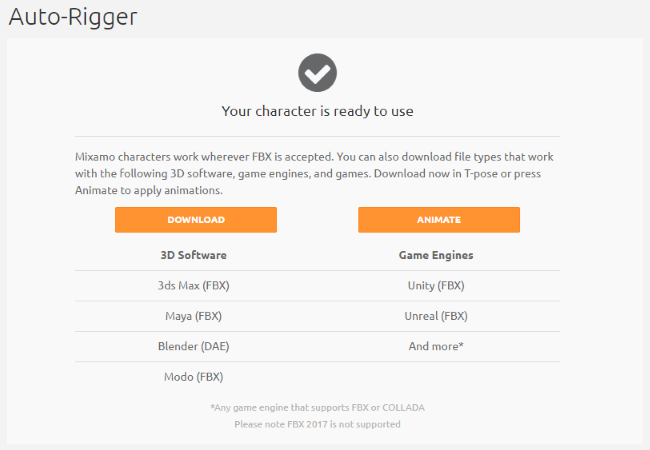Click the 3D Software column header
Viewport: 650px width, 450px height.
(x=194, y=255)
